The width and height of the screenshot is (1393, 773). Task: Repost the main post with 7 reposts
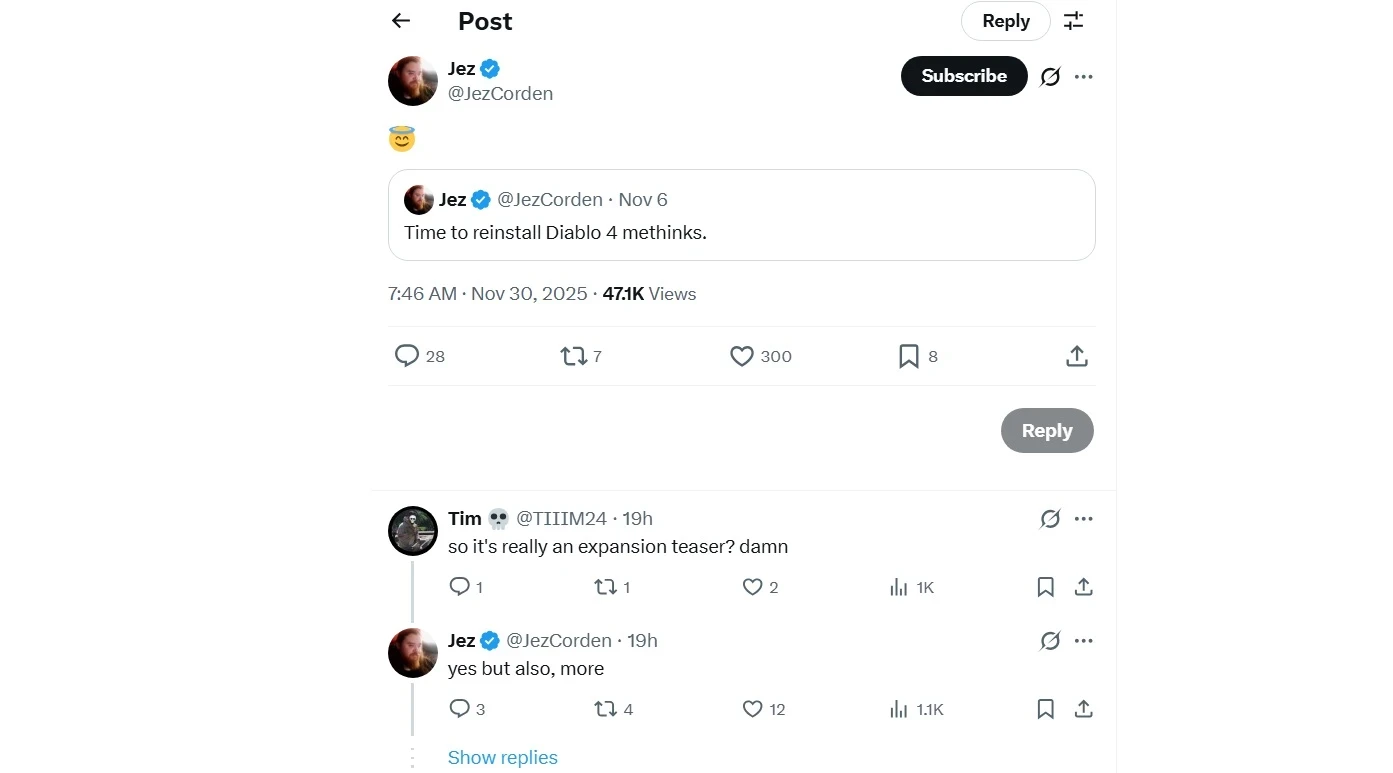click(574, 356)
